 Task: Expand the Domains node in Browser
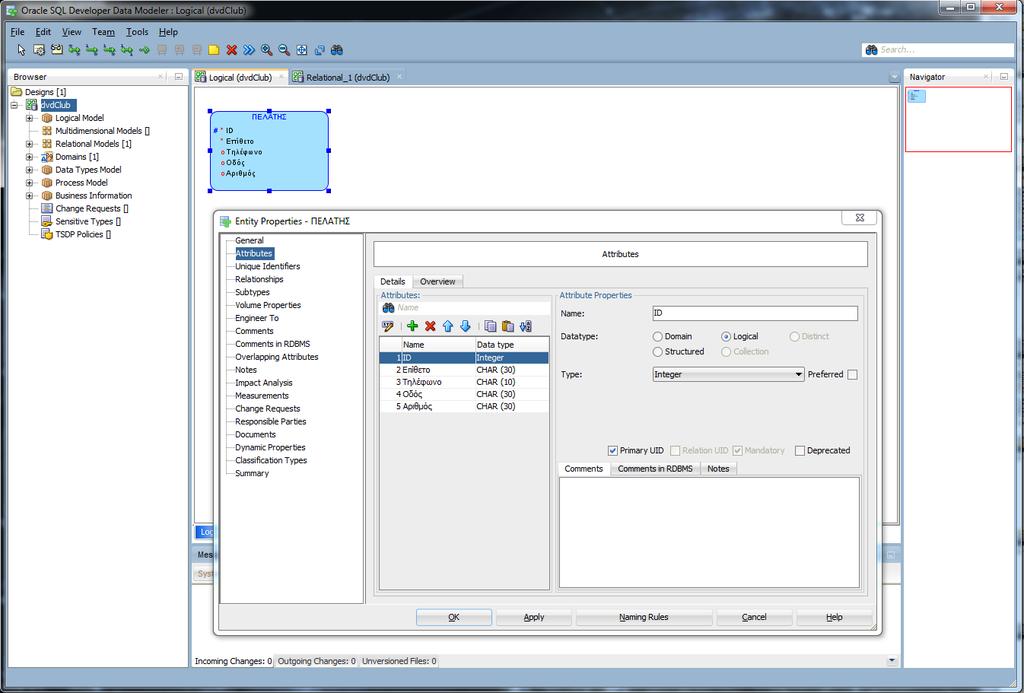point(29,157)
